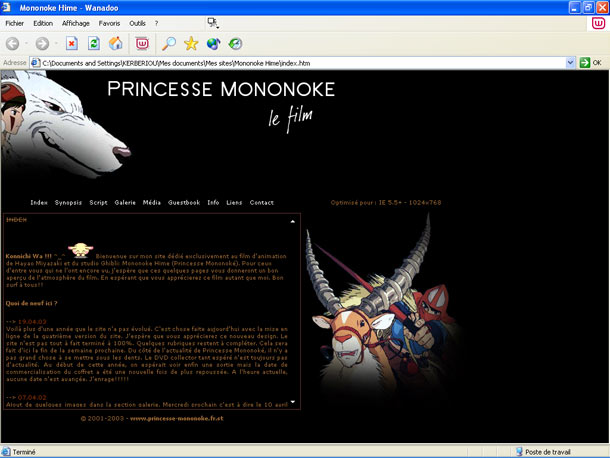Click the 'le film' subtitle
This screenshot has width=610, height=458.
tap(290, 118)
